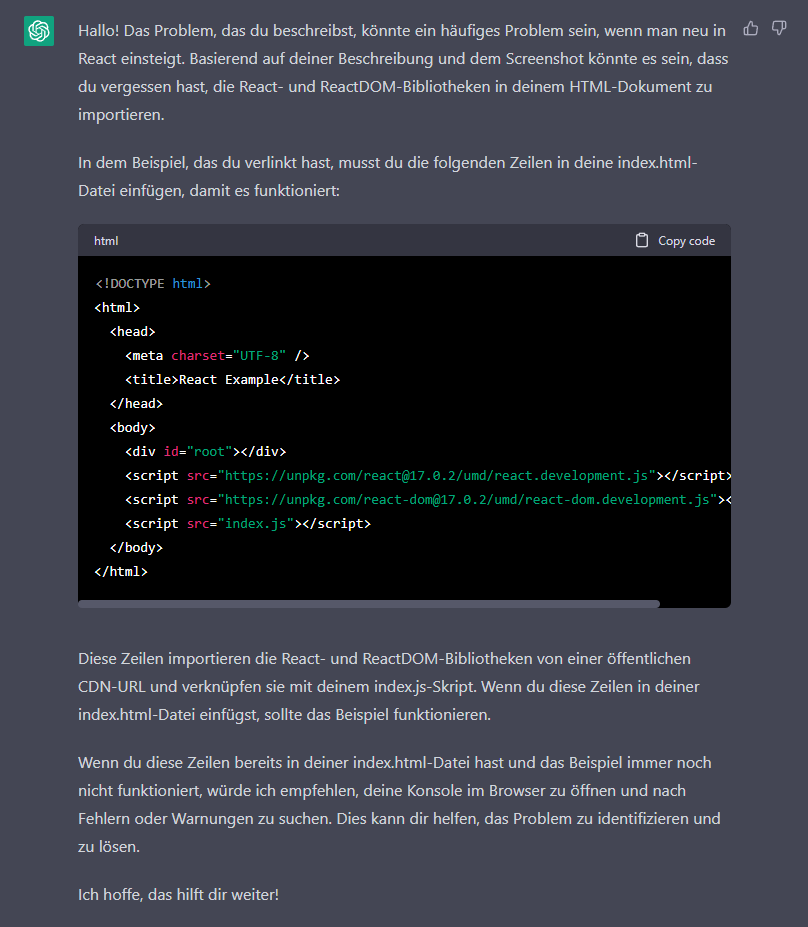
Task: Click the opening <html> tag line
Action: [x=117, y=307]
